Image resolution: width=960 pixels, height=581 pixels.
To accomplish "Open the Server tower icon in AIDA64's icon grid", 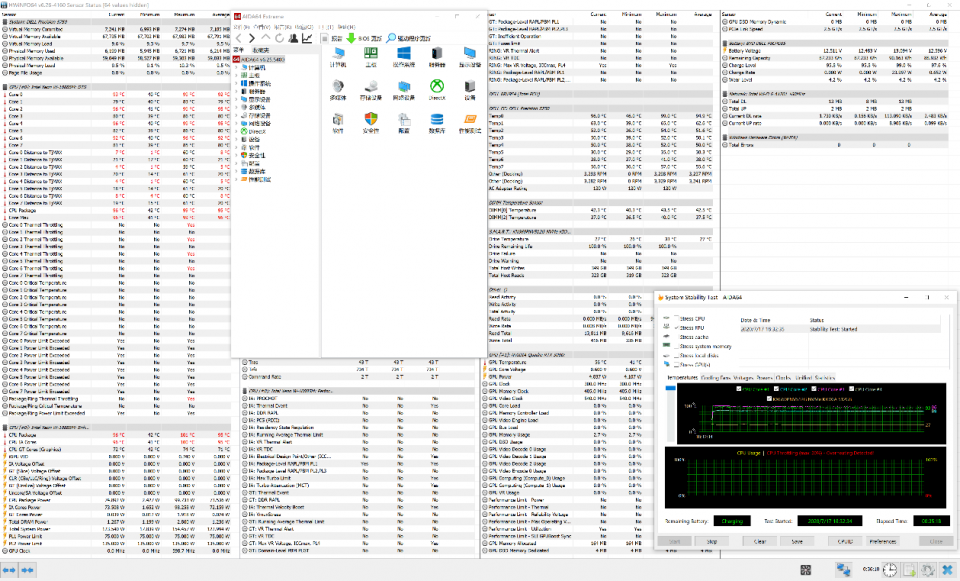I will [x=437, y=54].
